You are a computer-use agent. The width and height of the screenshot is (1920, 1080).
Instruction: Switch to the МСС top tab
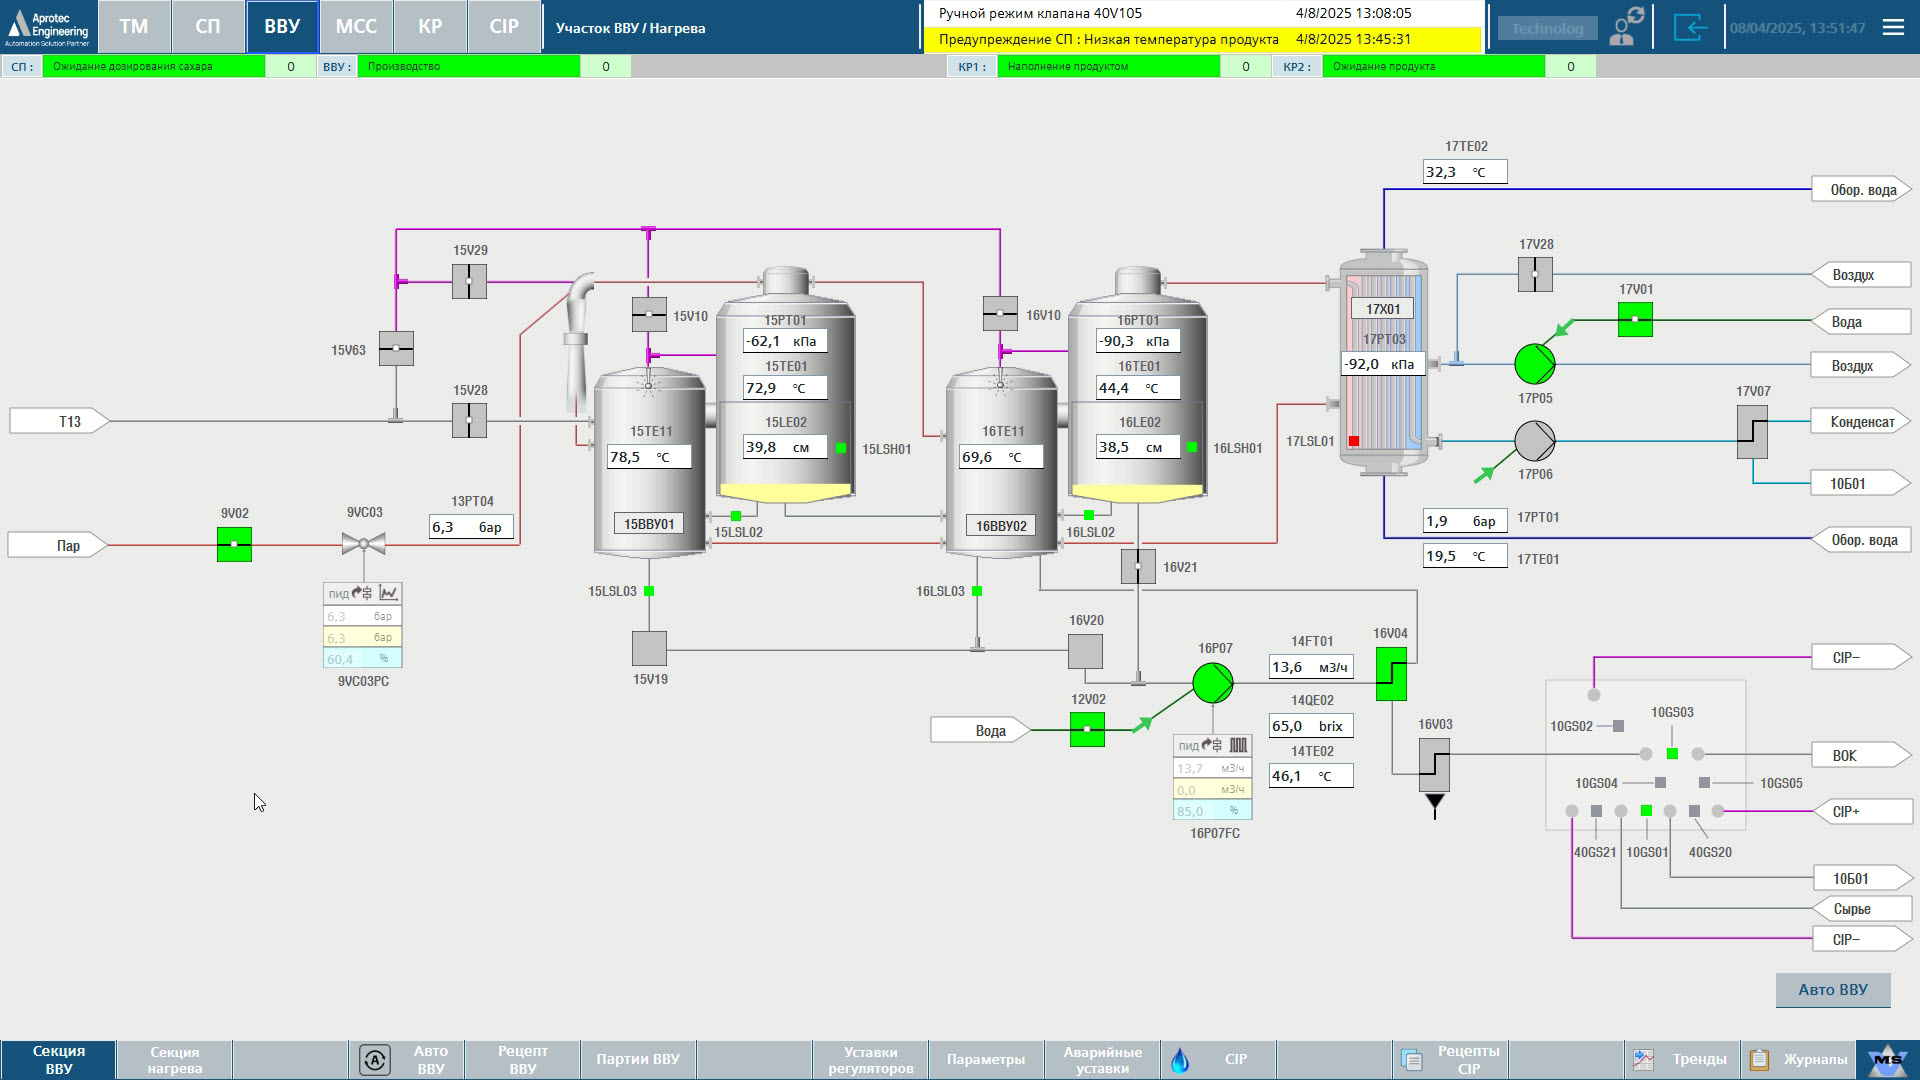pos(356,27)
